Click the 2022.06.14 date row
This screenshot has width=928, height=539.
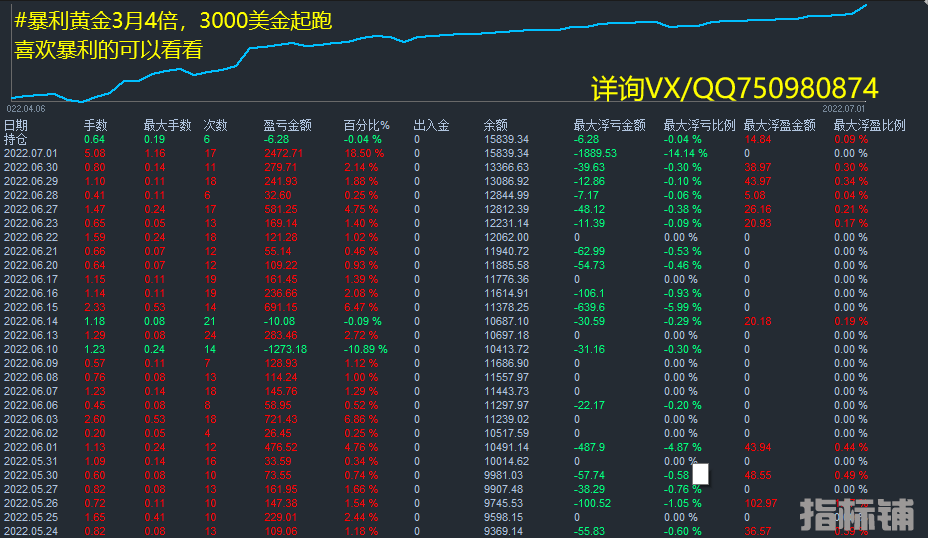[31, 321]
